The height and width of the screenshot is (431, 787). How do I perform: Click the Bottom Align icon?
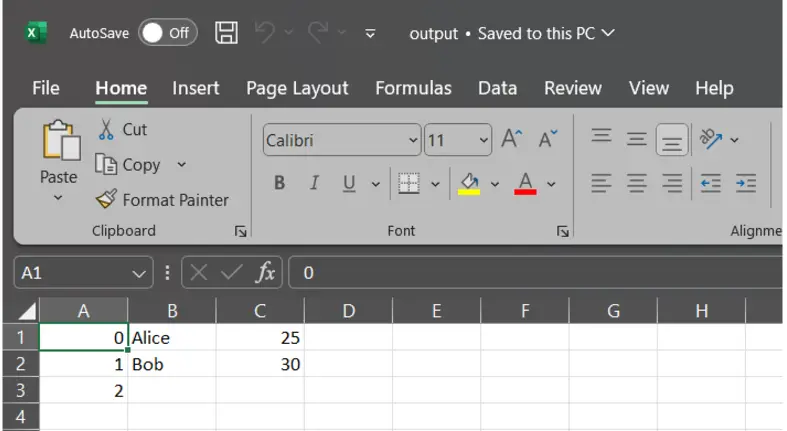[x=672, y=140]
